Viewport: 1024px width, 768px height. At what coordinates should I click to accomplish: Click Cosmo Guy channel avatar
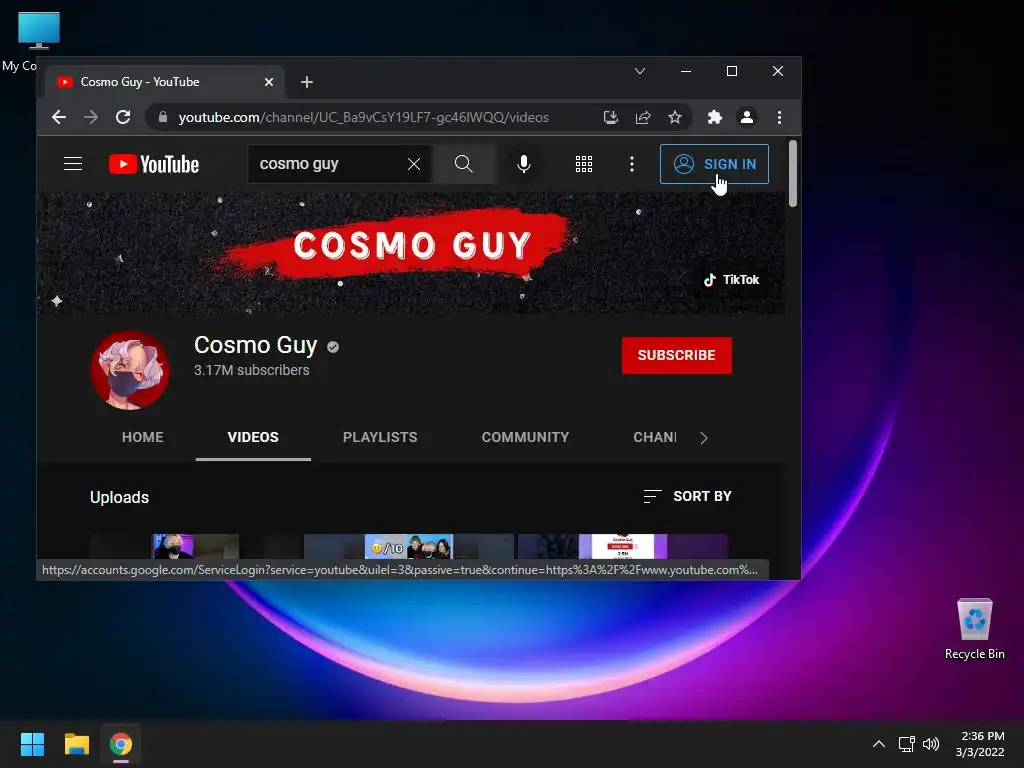tap(130, 370)
